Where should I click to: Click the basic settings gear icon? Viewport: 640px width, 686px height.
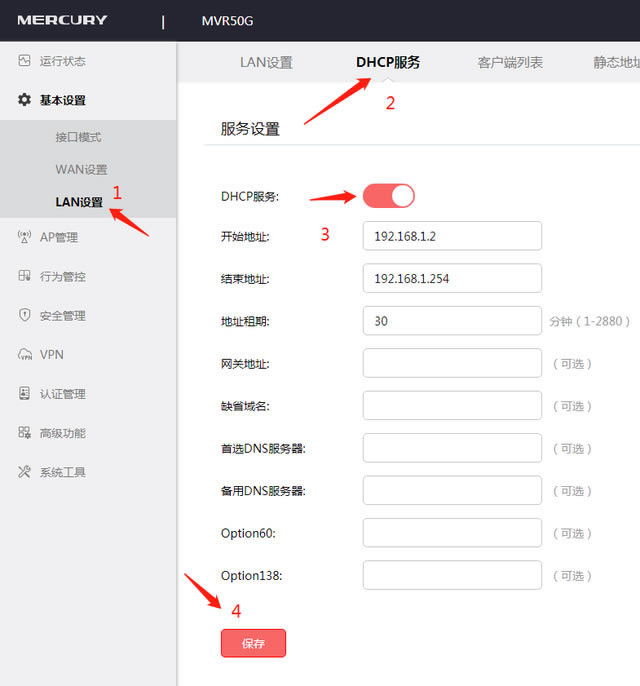click(24, 100)
